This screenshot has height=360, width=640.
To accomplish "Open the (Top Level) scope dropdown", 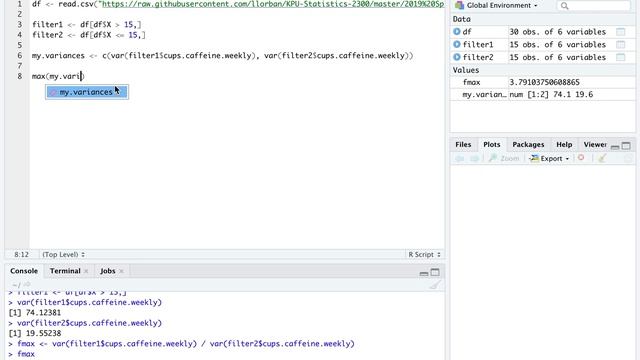I will [63, 254].
